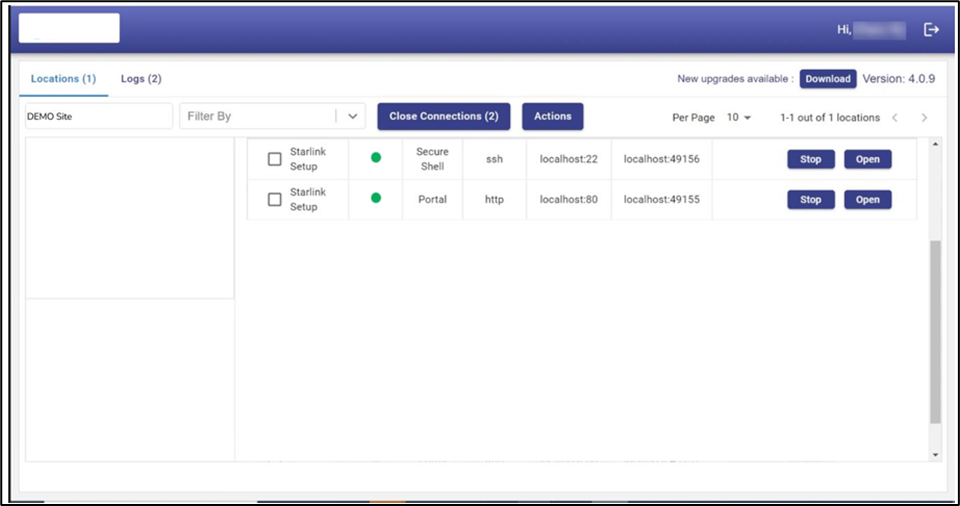960x506 pixels.
Task: Click the scrollbar down arrow
Action: 935,454
